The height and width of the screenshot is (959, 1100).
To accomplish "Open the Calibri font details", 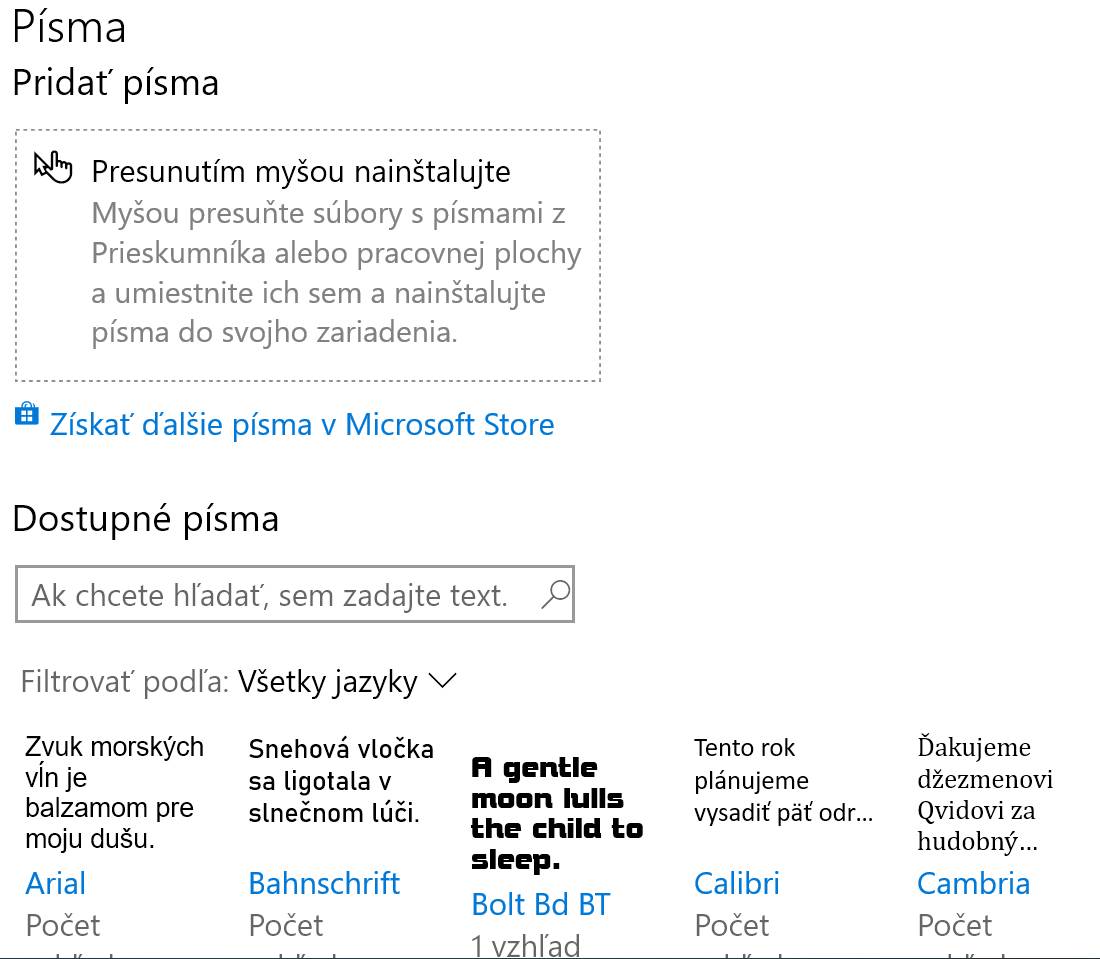I will tap(737, 883).
